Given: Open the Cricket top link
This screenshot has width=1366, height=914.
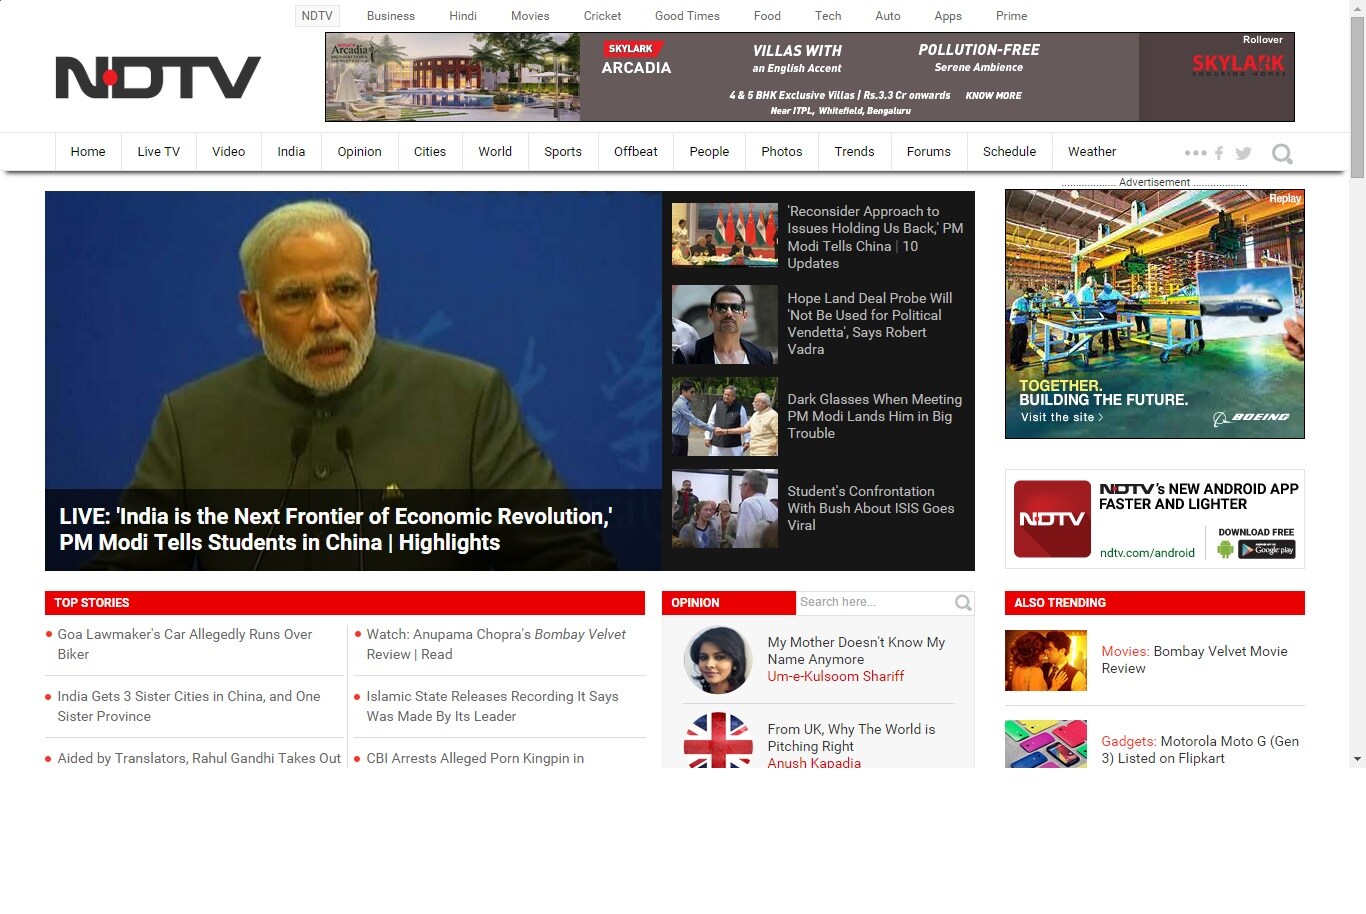Looking at the screenshot, I should pos(603,16).
